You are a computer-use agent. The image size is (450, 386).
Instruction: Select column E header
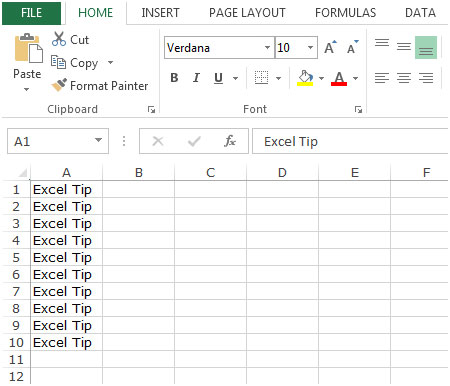355,173
